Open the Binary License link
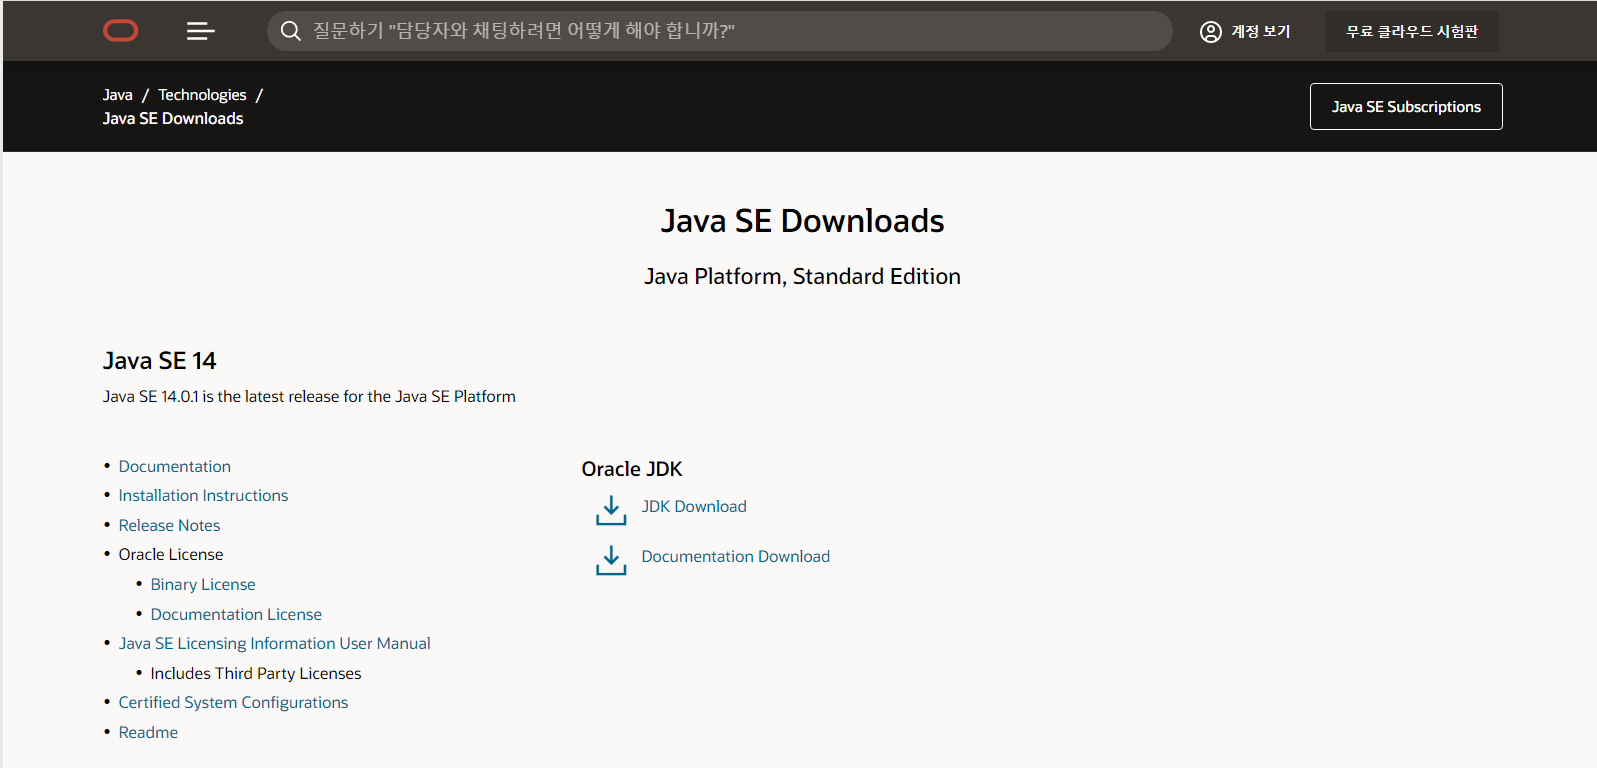The height and width of the screenshot is (768, 1597). (203, 584)
